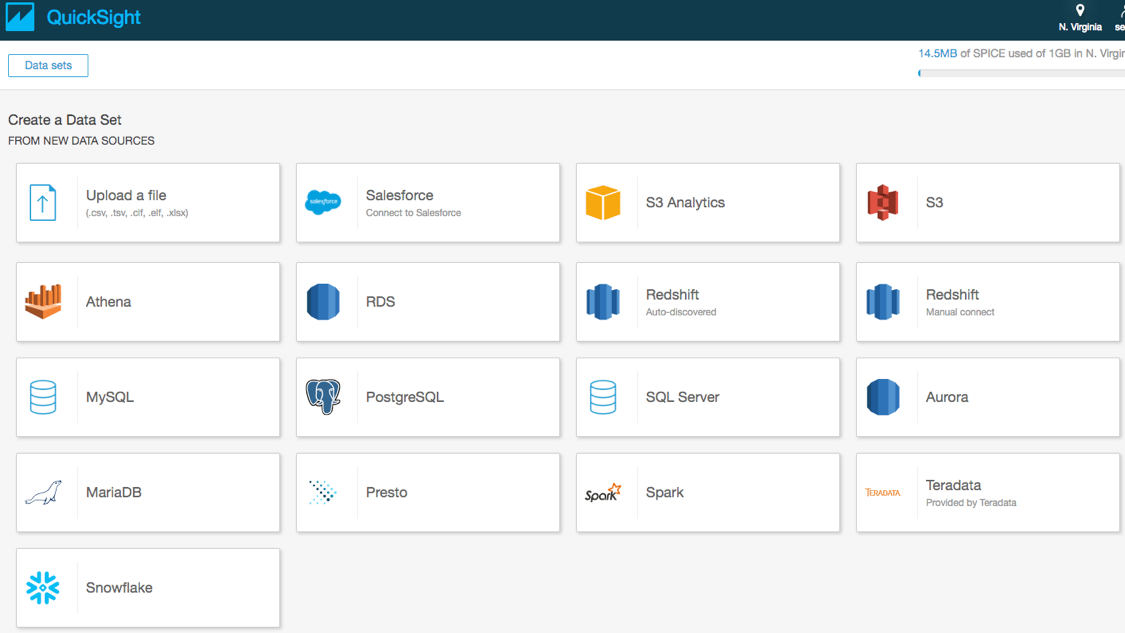The height and width of the screenshot is (633, 1125).
Task: Click the Upload a file icon
Action: coord(43,202)
